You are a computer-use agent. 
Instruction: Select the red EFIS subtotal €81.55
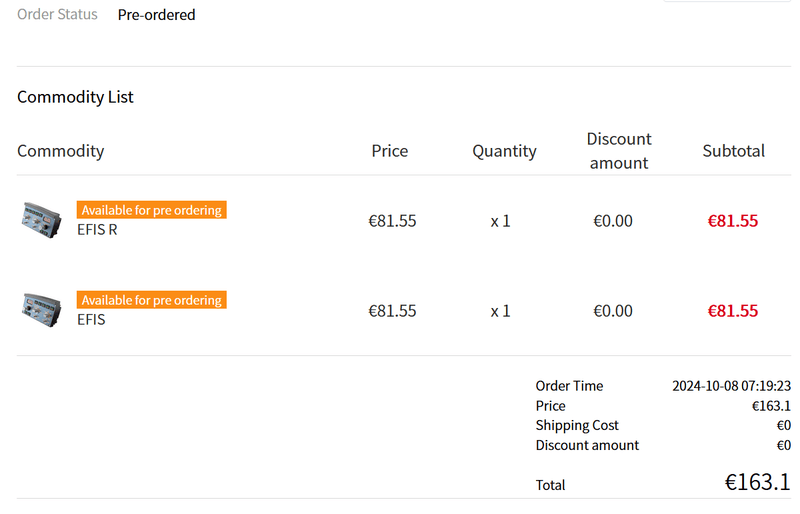pyautogui.click(x=733, y=310)
